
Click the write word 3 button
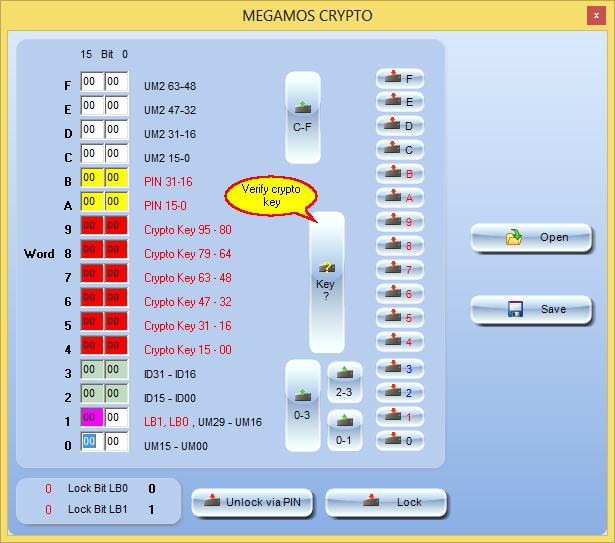(x=400, y=369)
